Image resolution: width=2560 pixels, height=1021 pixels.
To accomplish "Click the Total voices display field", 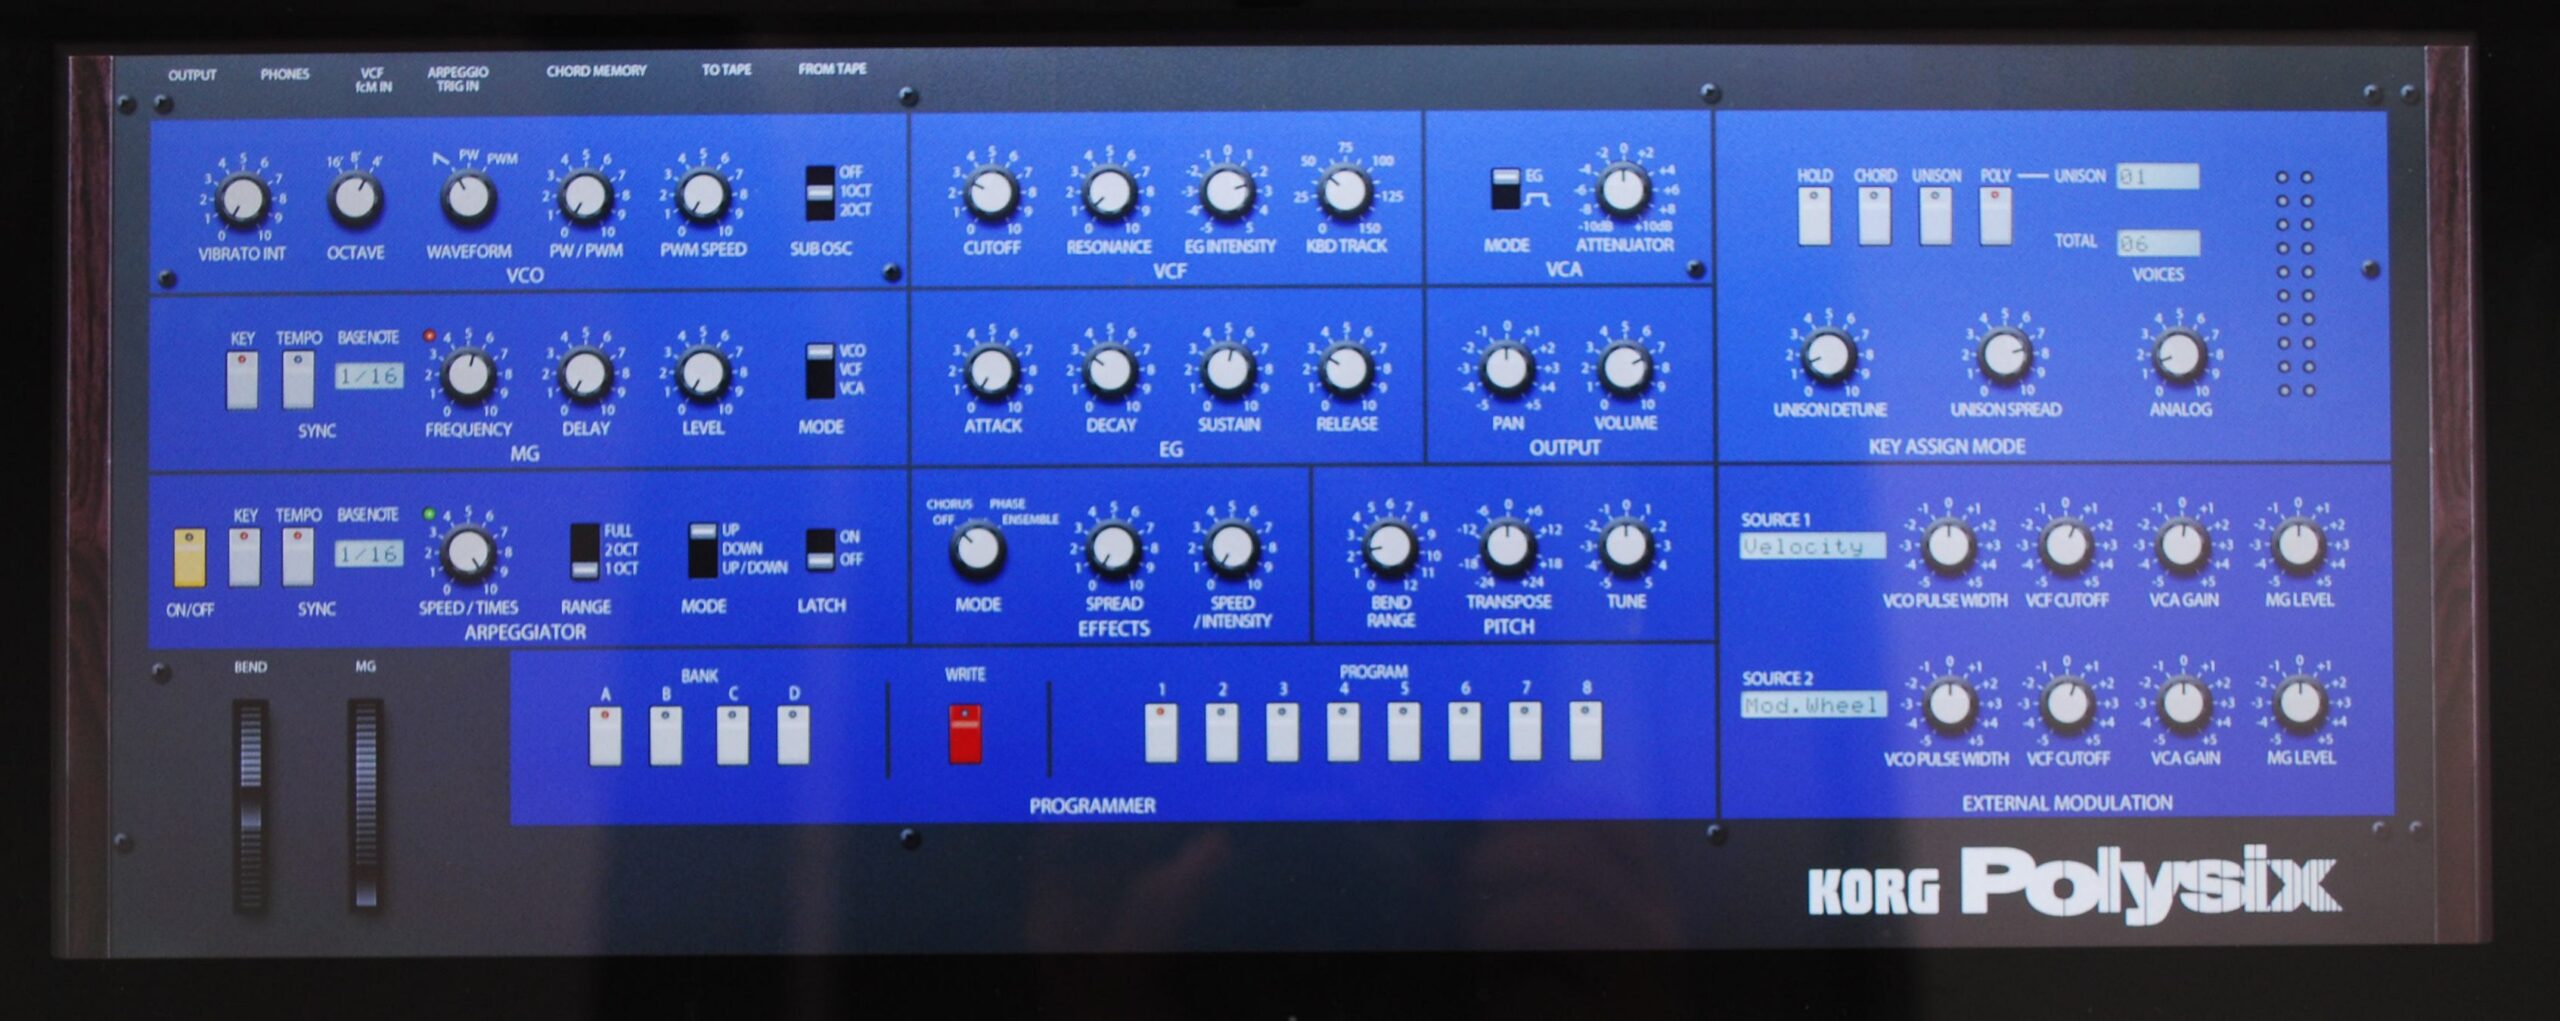I will click(x=2157, y=243).
